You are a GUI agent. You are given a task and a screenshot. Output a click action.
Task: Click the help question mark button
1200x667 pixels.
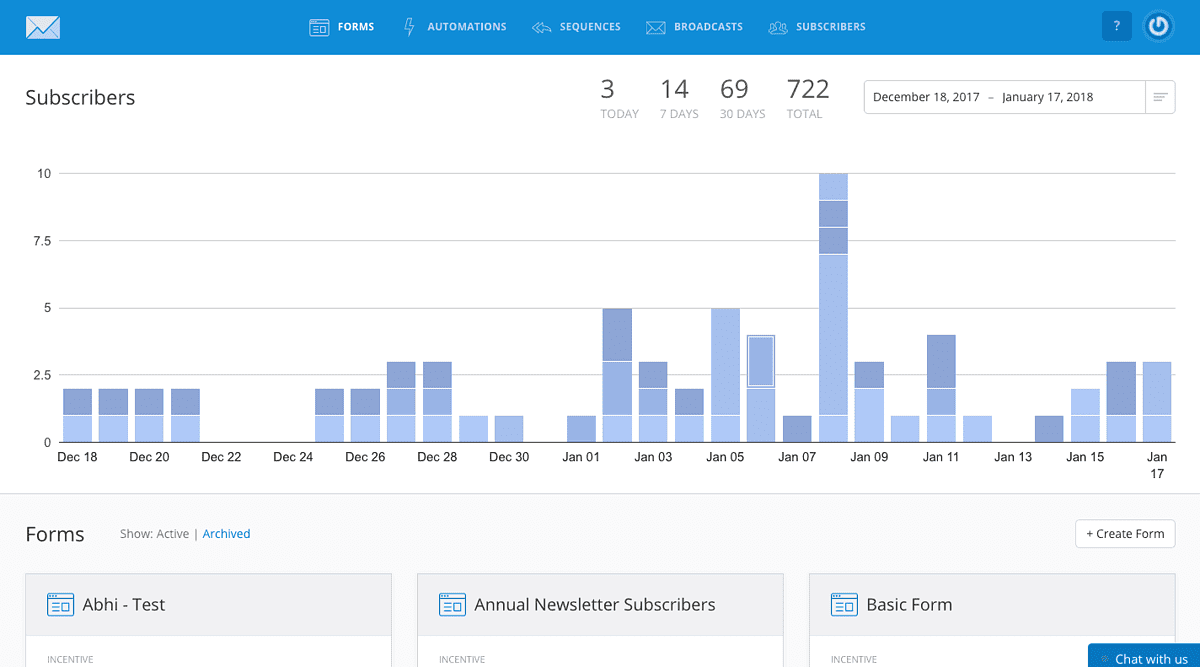(1116, 27)
